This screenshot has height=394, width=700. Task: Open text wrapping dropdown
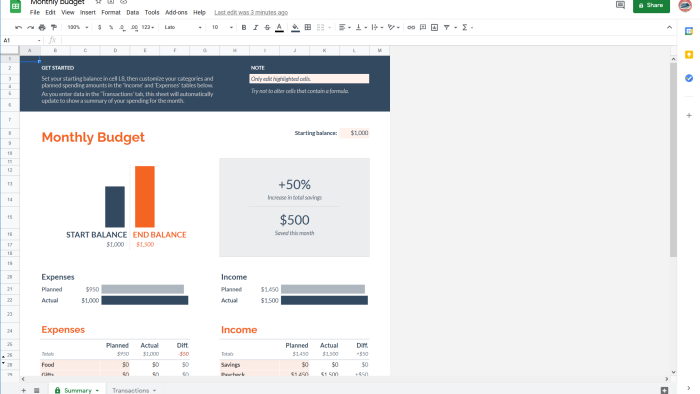[377, 28]
